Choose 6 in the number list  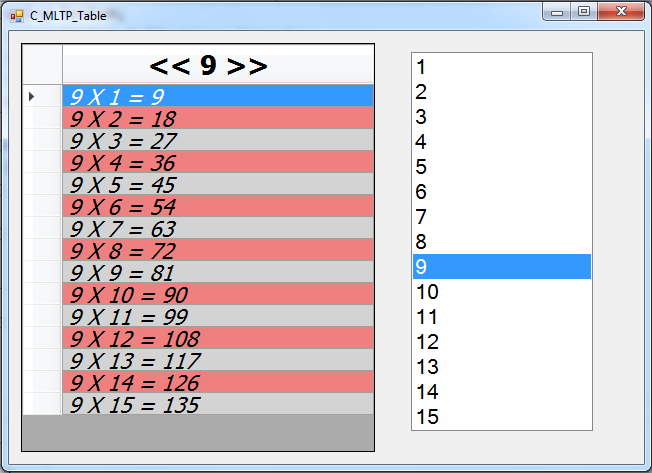pyautogui.click(x=502, y=192)
